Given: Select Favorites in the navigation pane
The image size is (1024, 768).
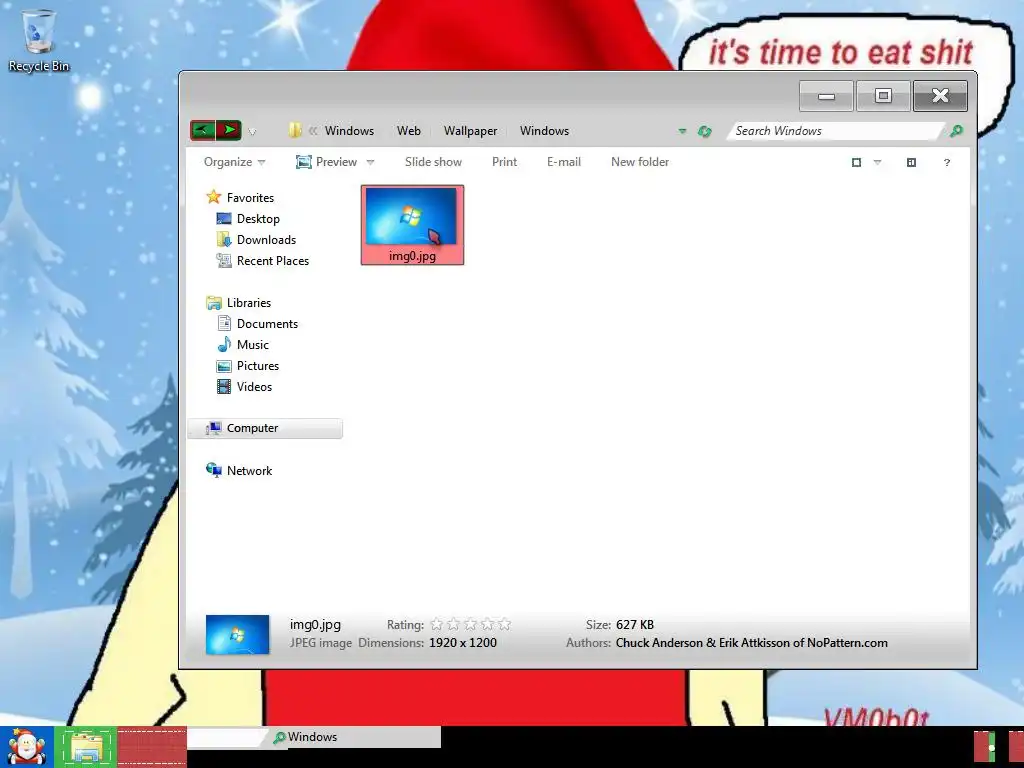Looking at the screenshot, I should click(250, 197).
